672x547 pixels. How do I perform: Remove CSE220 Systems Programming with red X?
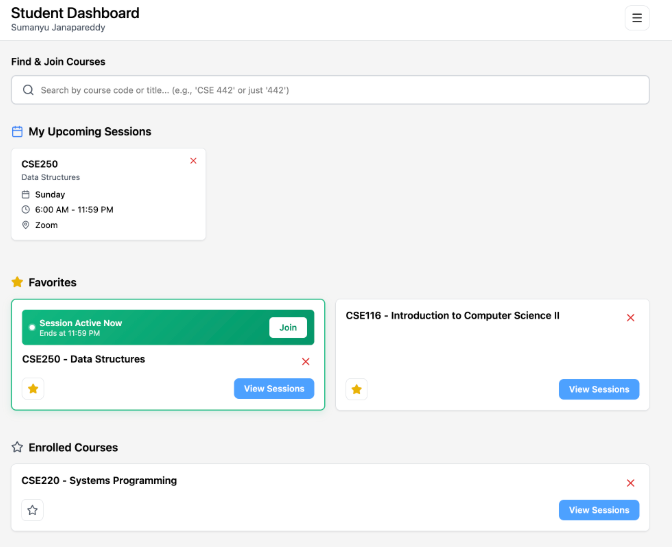coord(630,483)
